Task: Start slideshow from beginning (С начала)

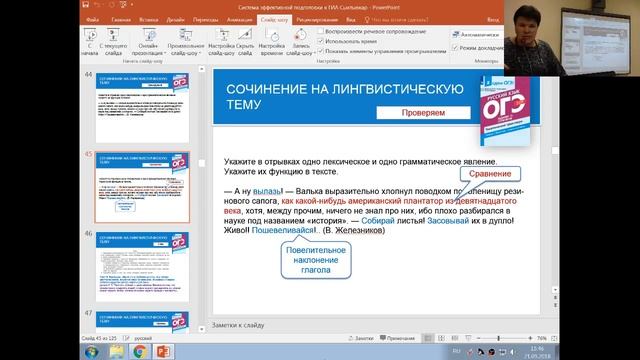Action: [89, 42]
